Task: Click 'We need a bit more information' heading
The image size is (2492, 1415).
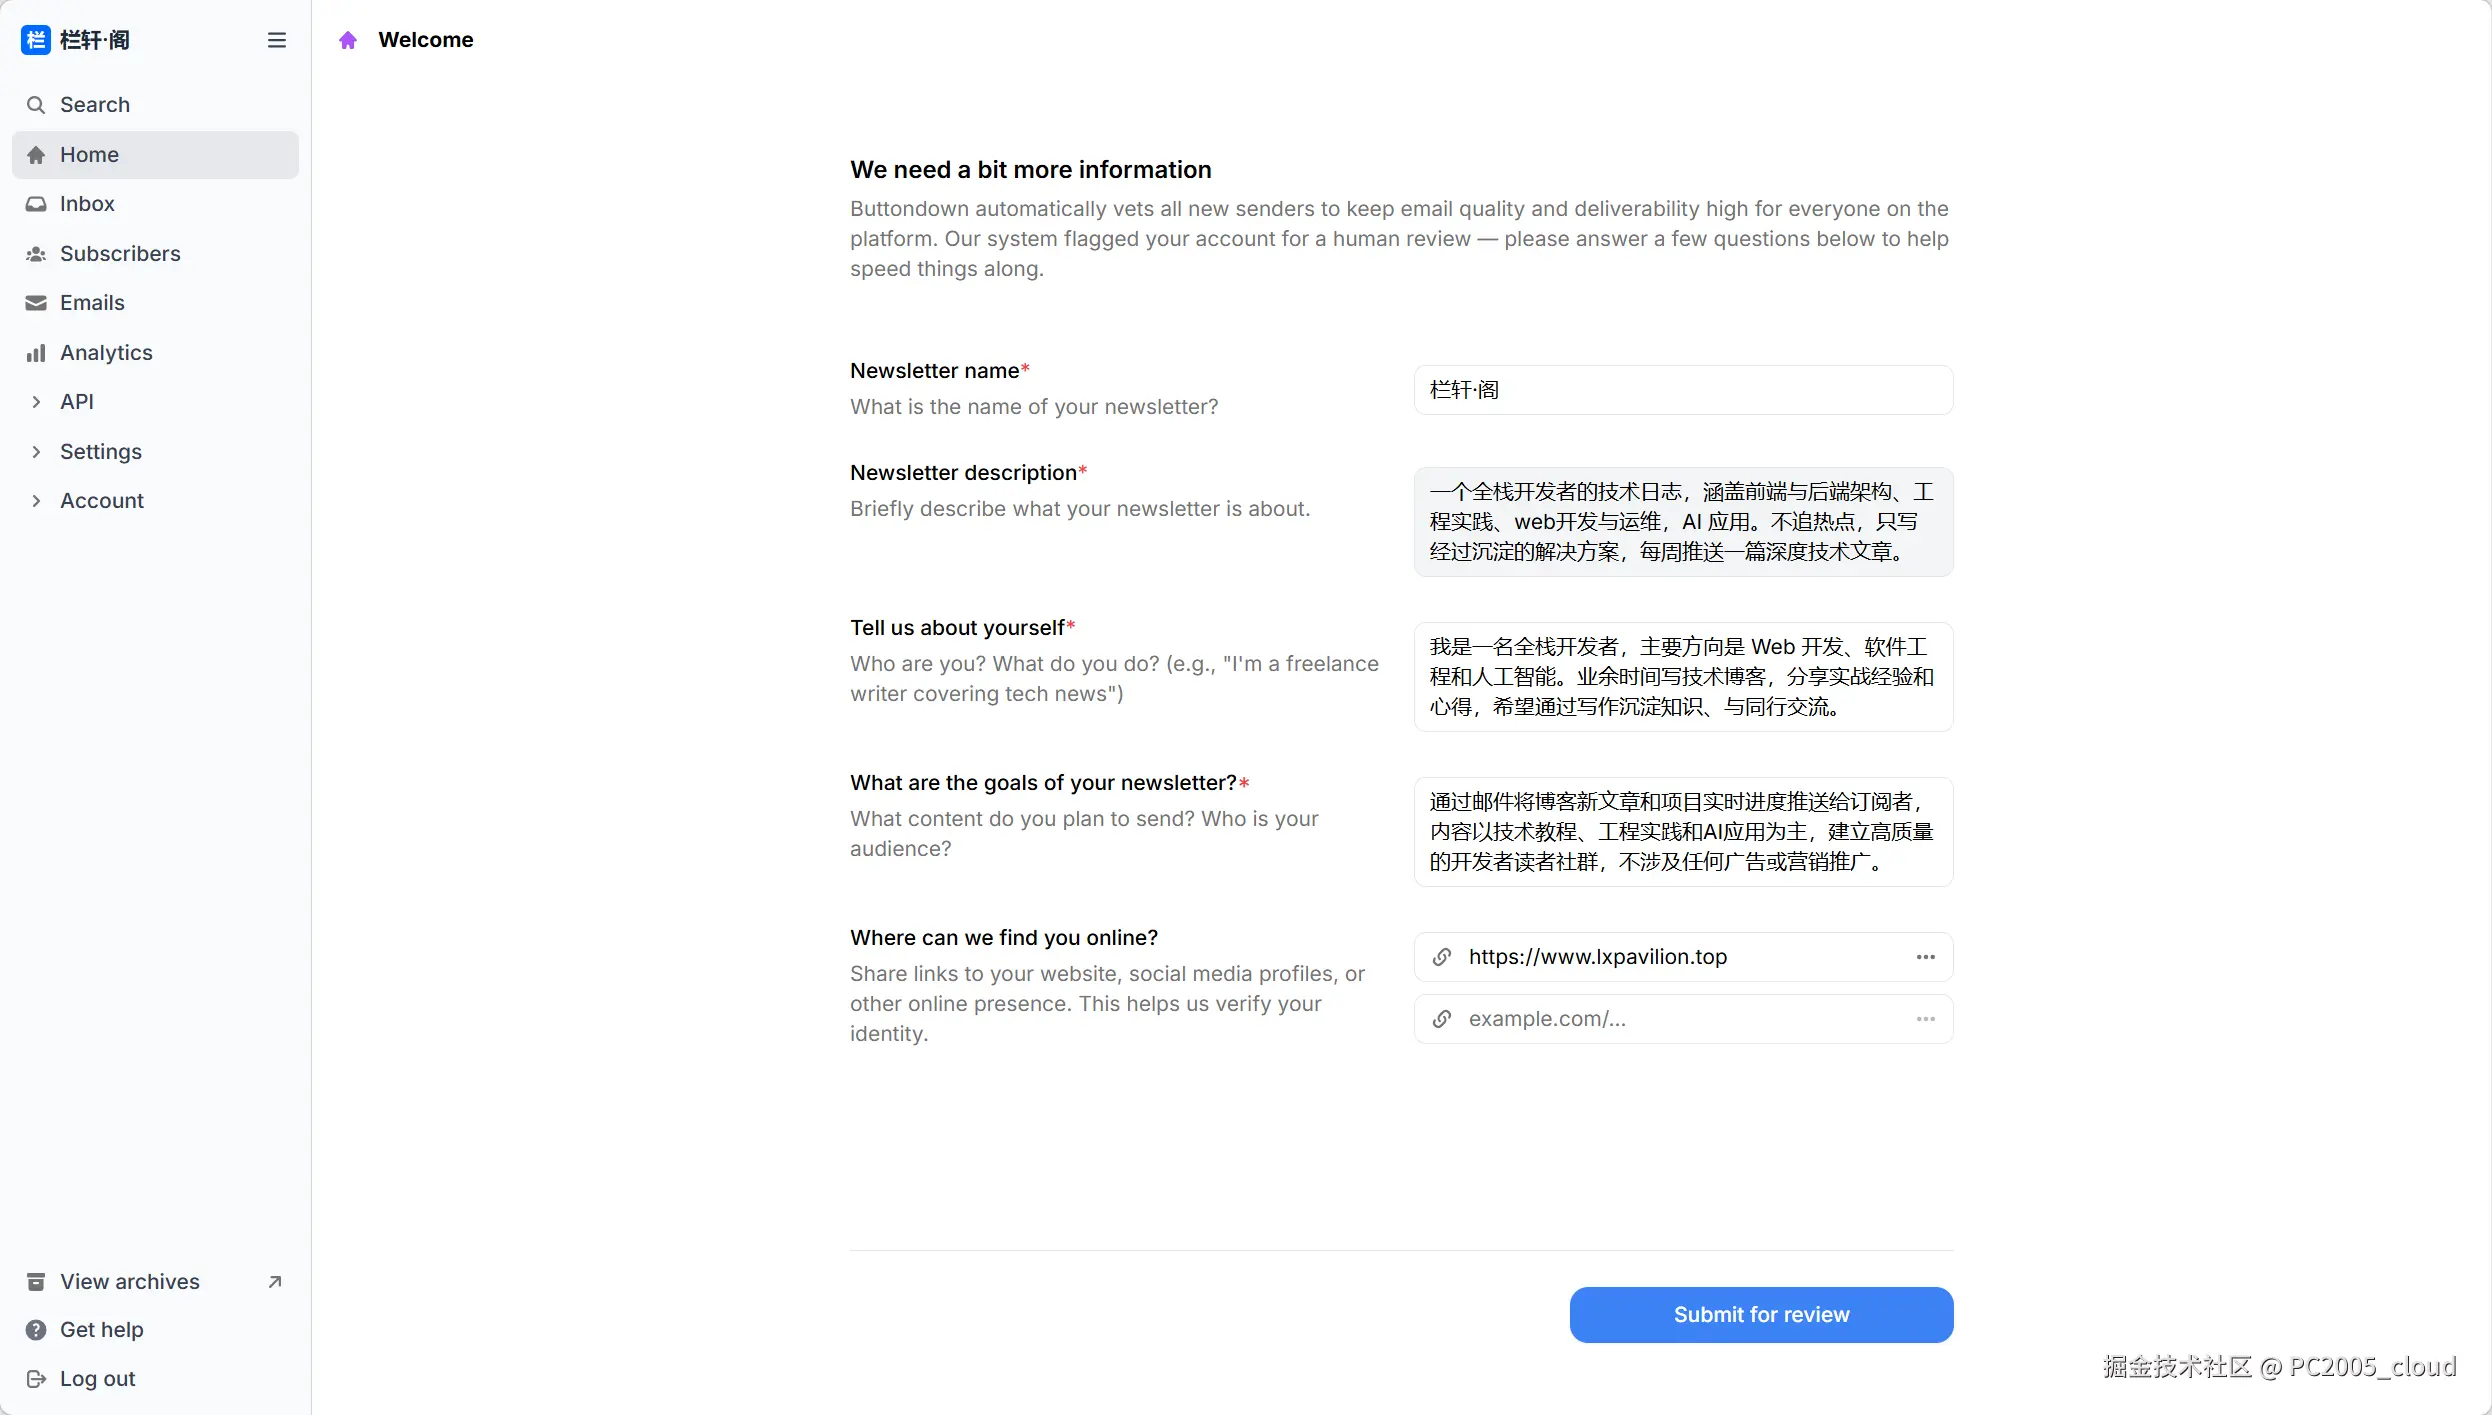Action: (1031, 170)
